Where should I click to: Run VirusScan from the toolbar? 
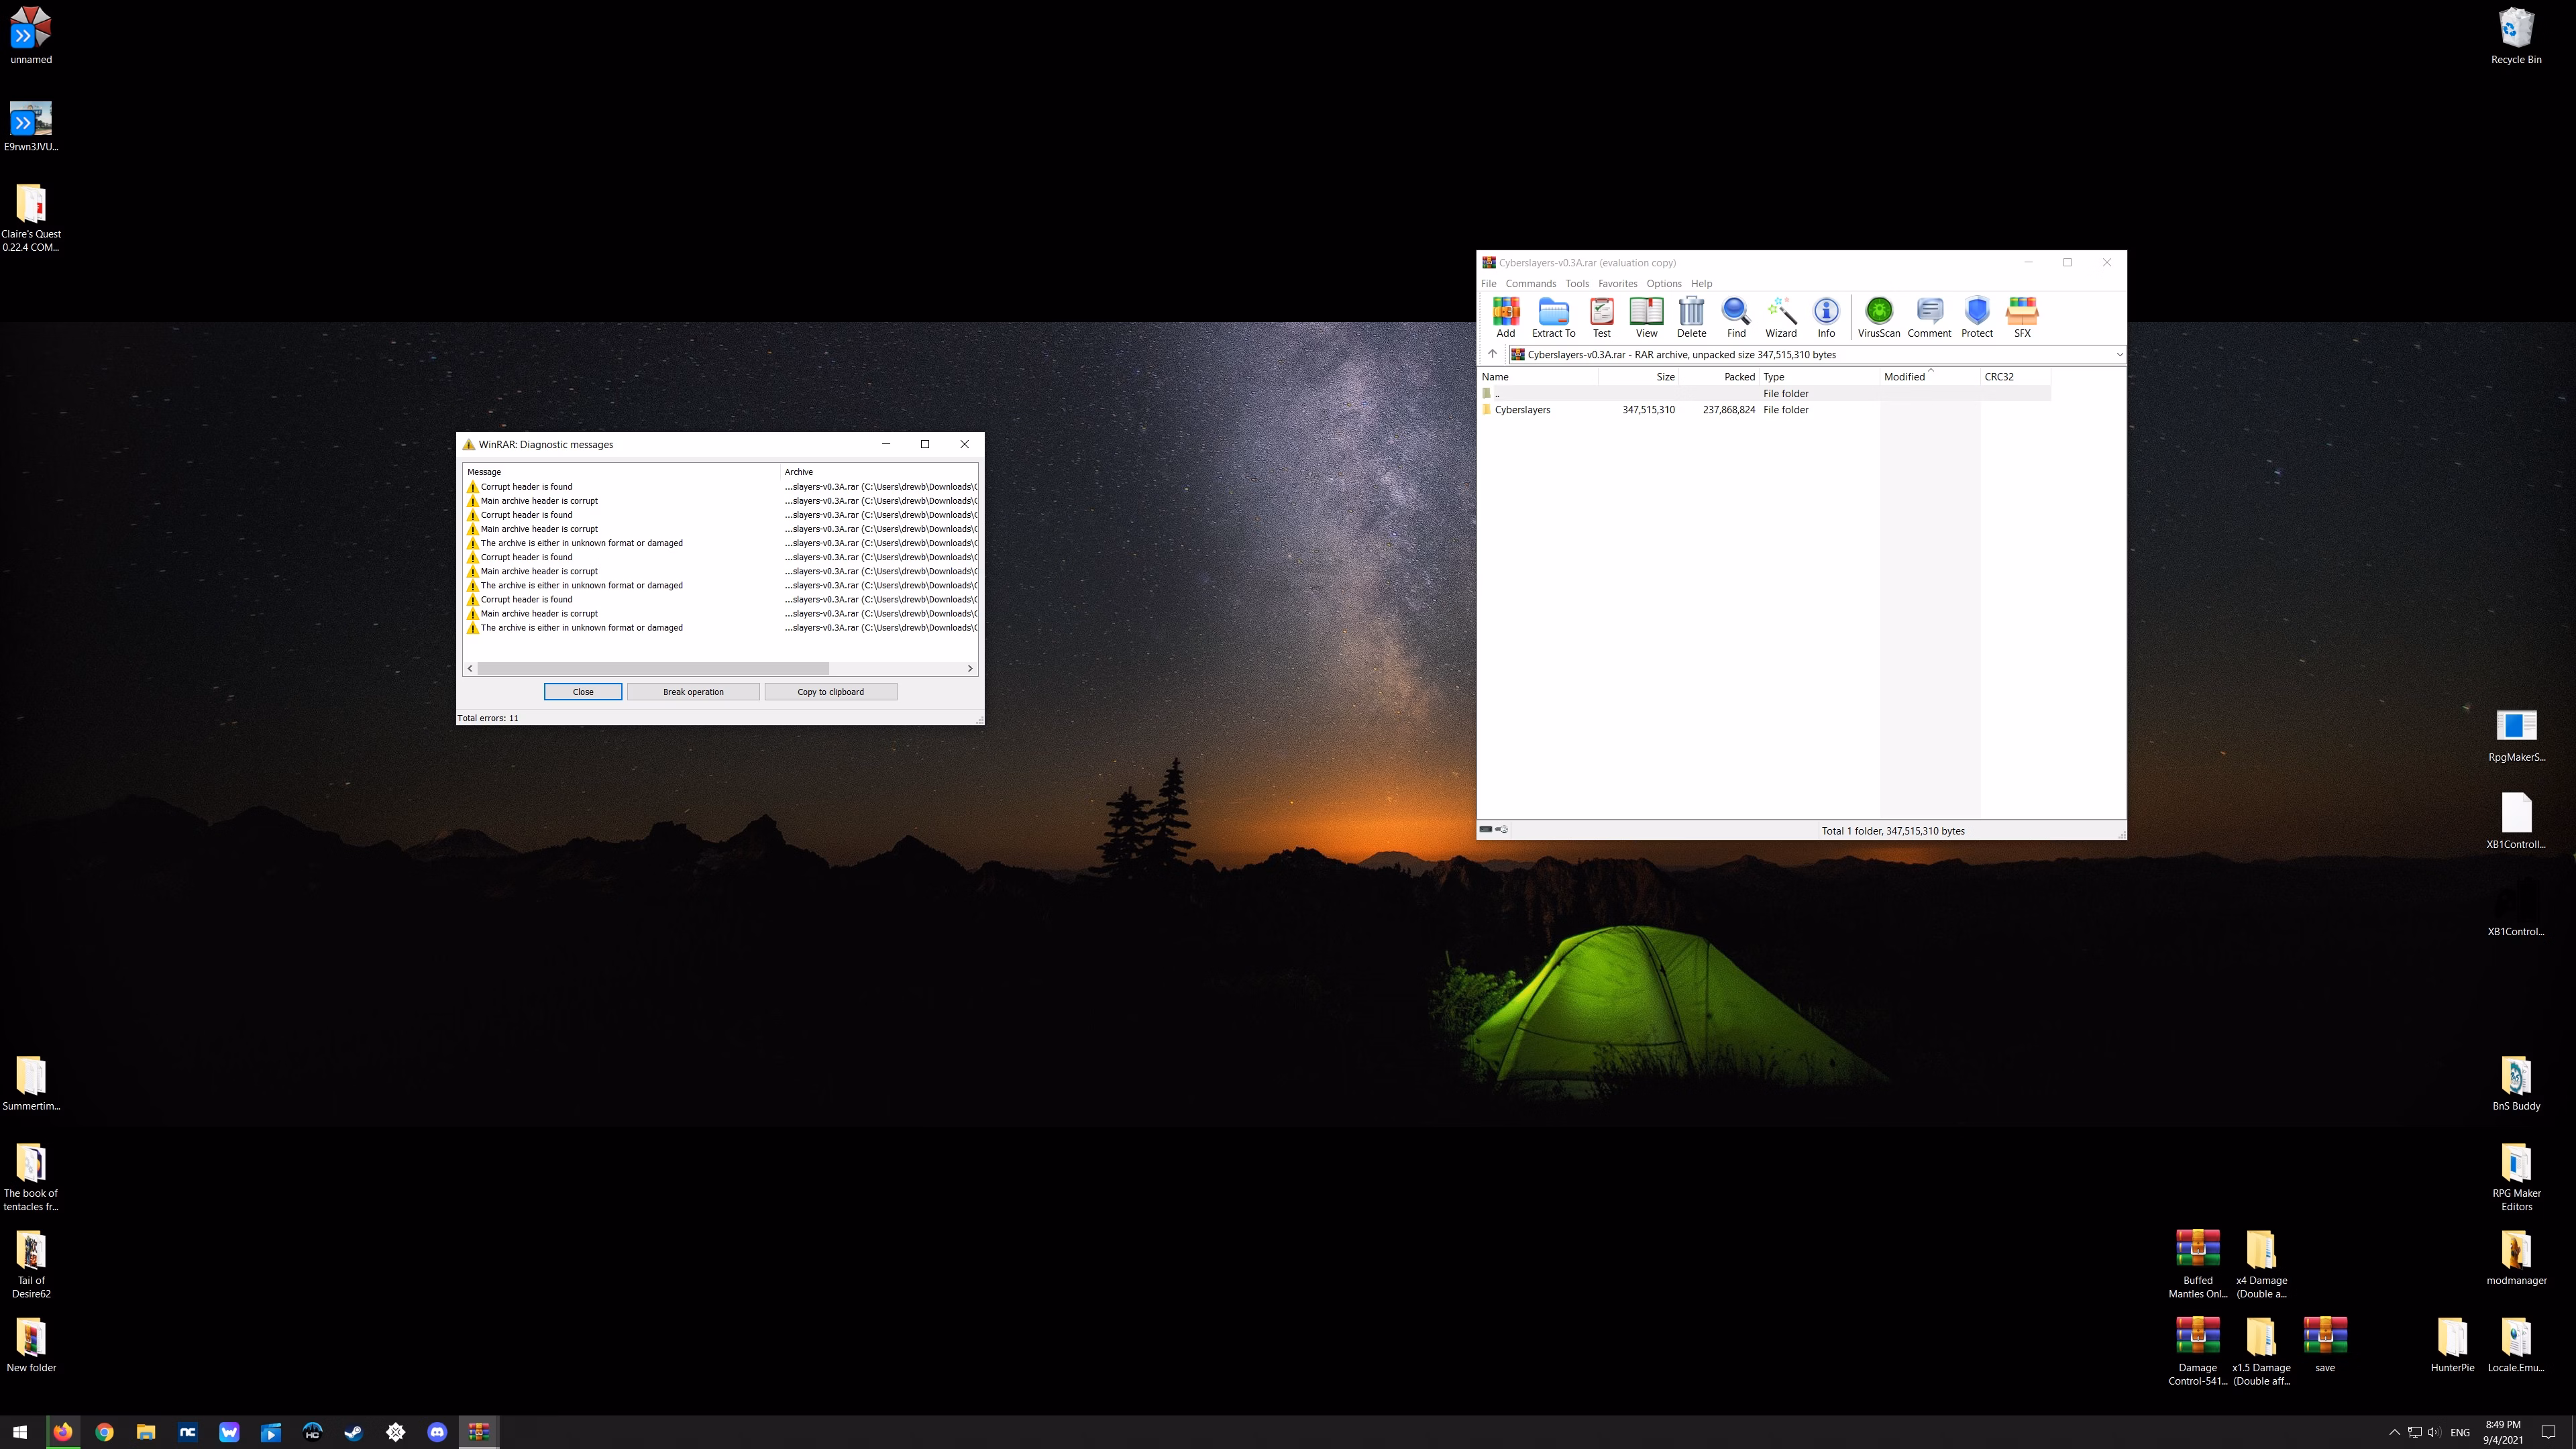point(1878,317)
